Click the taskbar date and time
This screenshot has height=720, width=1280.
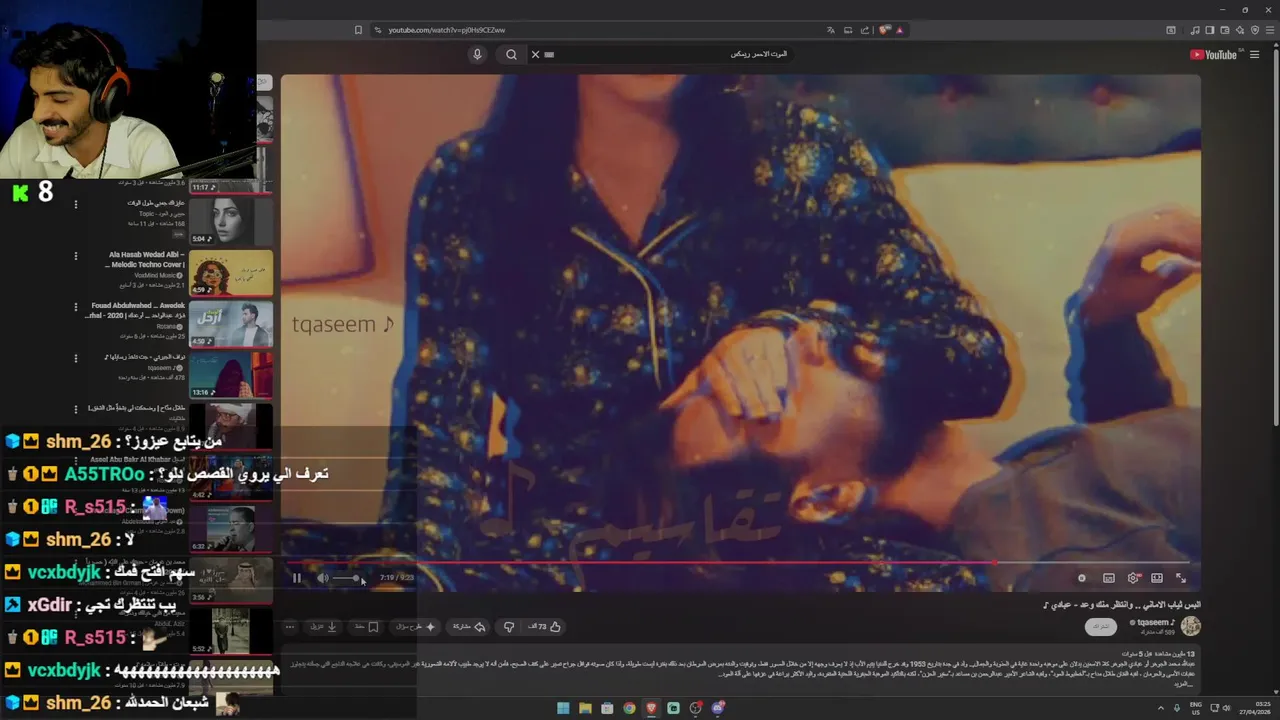(1254, 708)
